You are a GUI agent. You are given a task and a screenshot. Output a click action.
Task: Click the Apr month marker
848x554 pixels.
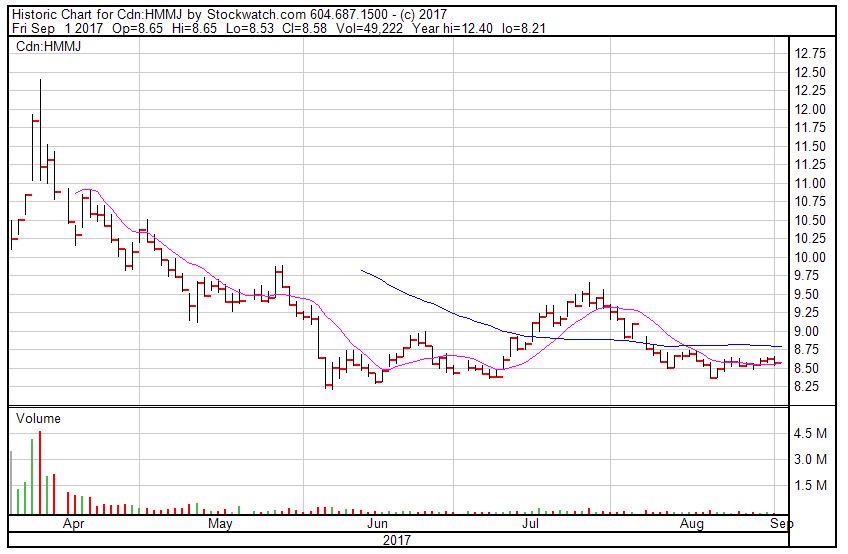tap(73, 523)
